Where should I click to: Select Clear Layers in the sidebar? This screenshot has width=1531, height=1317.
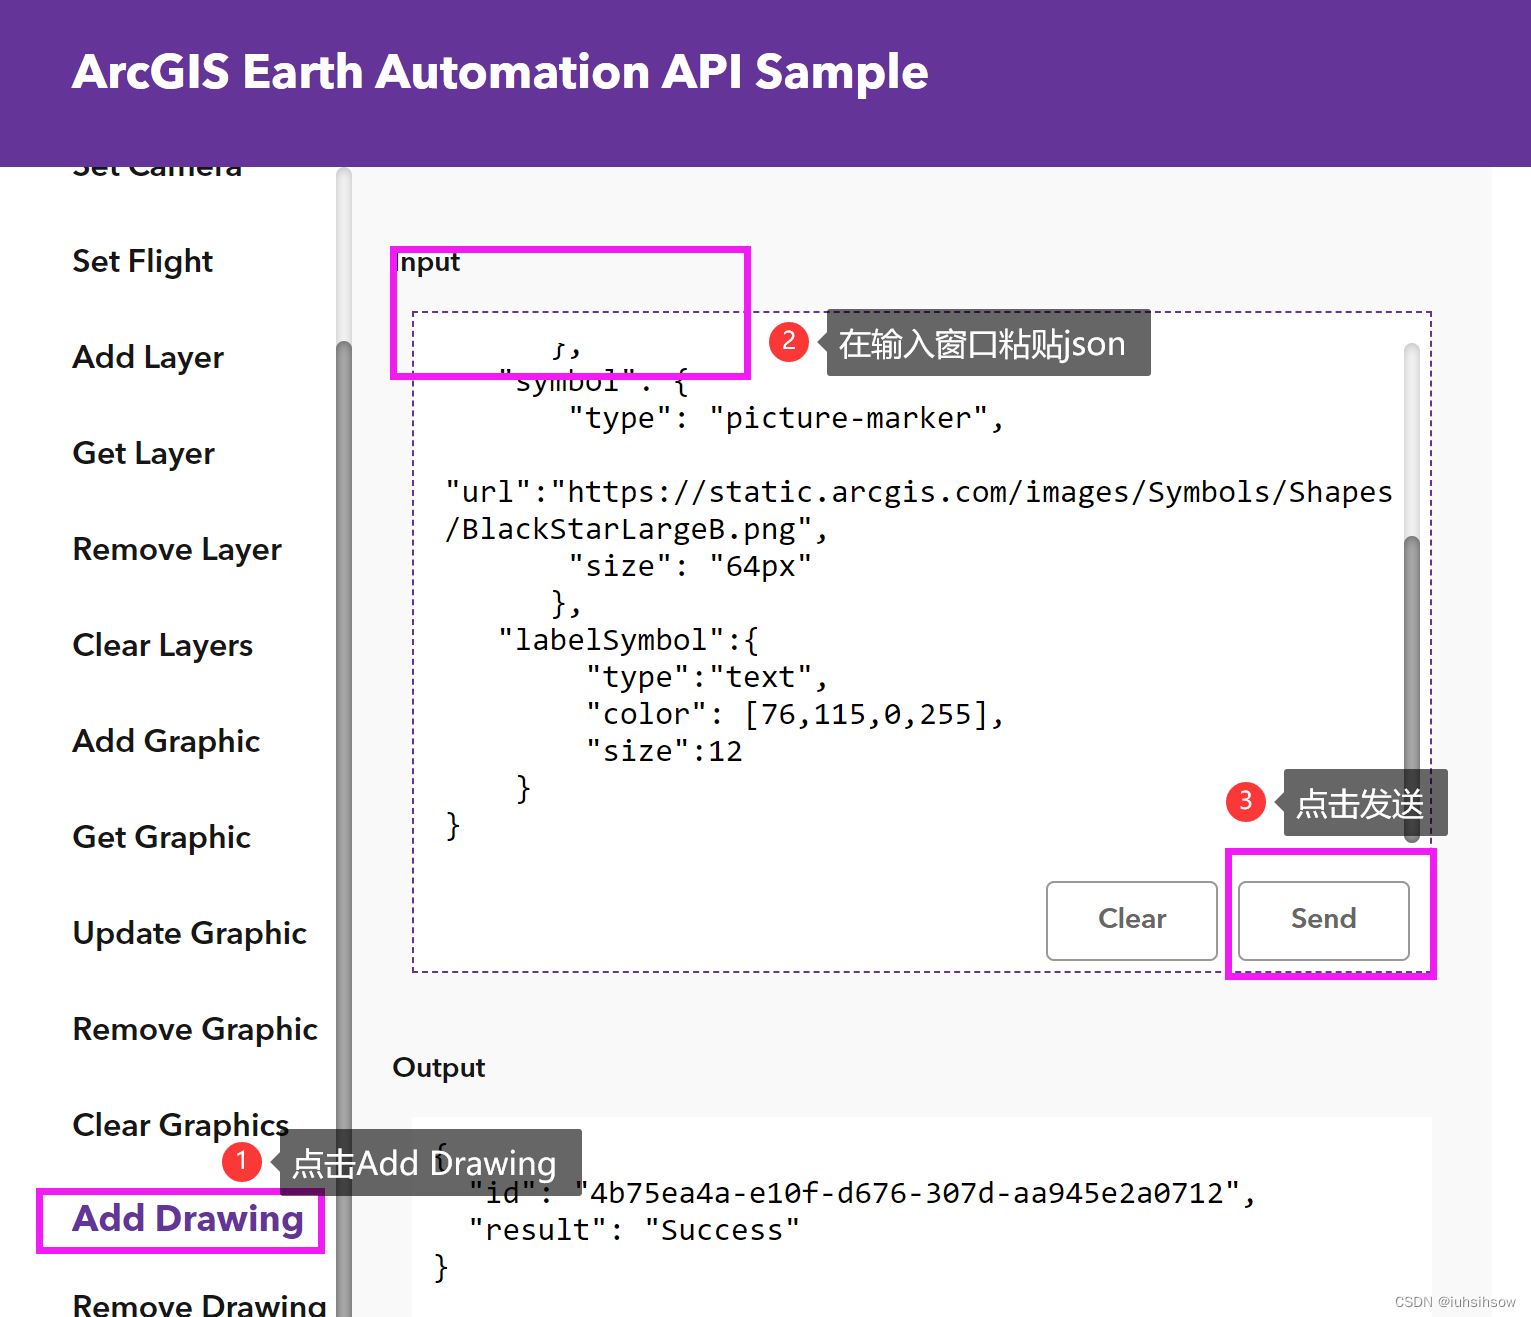(163, 645)
